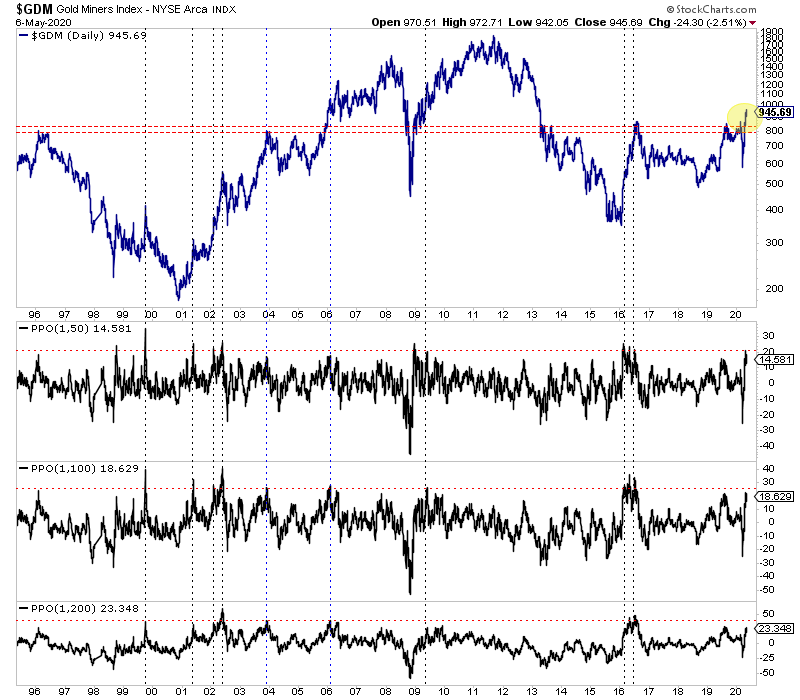
Task: Click the 04 year marker at chart bottom
Action: (x=268, y=692)
